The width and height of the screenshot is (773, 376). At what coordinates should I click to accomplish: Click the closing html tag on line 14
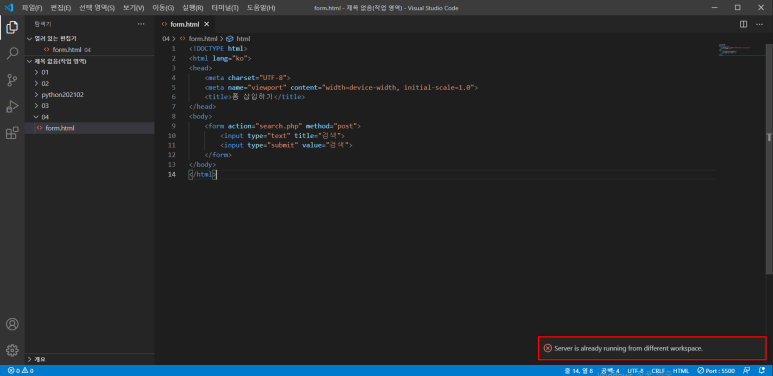click(203, 174)
